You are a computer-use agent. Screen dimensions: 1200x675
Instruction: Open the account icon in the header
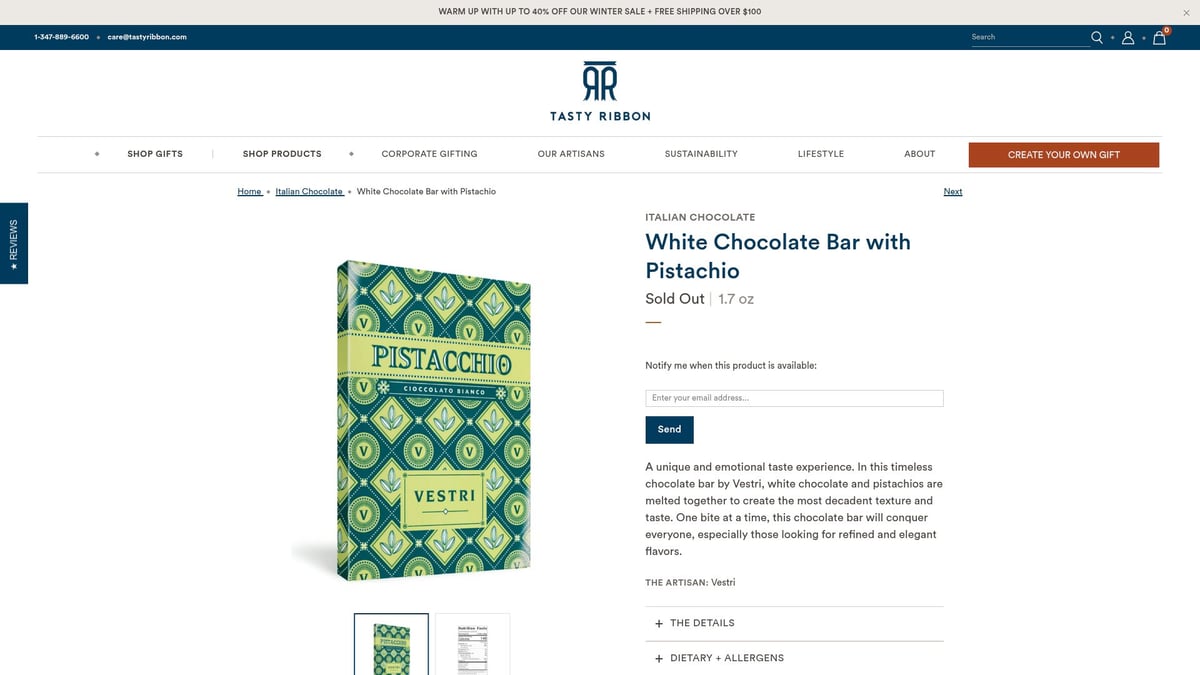pos(1128,37)
